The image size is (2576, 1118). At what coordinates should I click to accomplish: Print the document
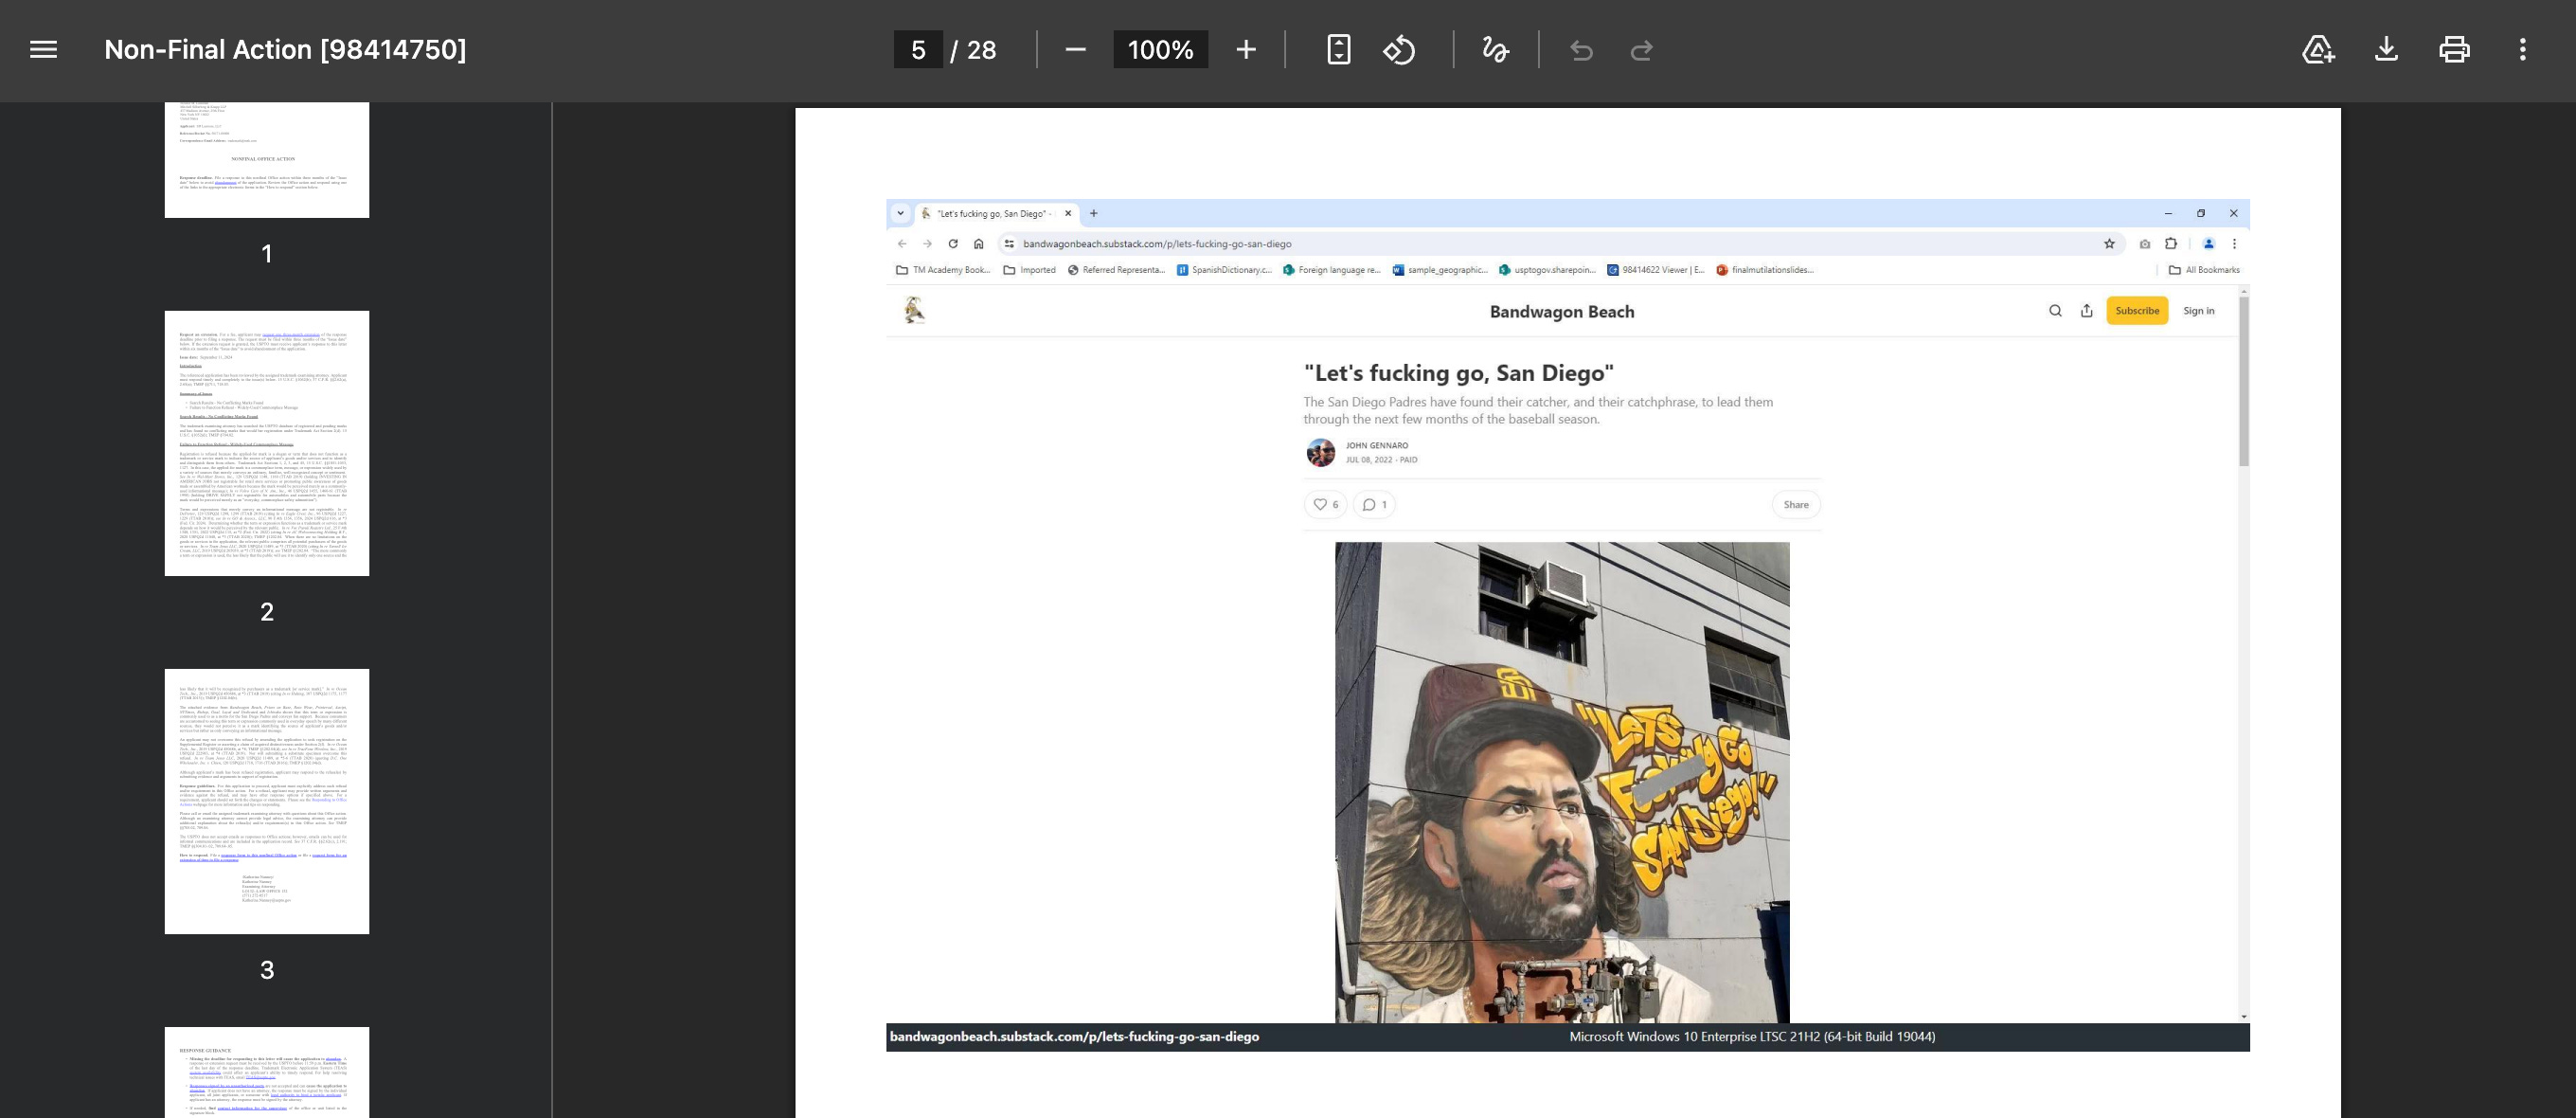click(x=2454, y=50)
